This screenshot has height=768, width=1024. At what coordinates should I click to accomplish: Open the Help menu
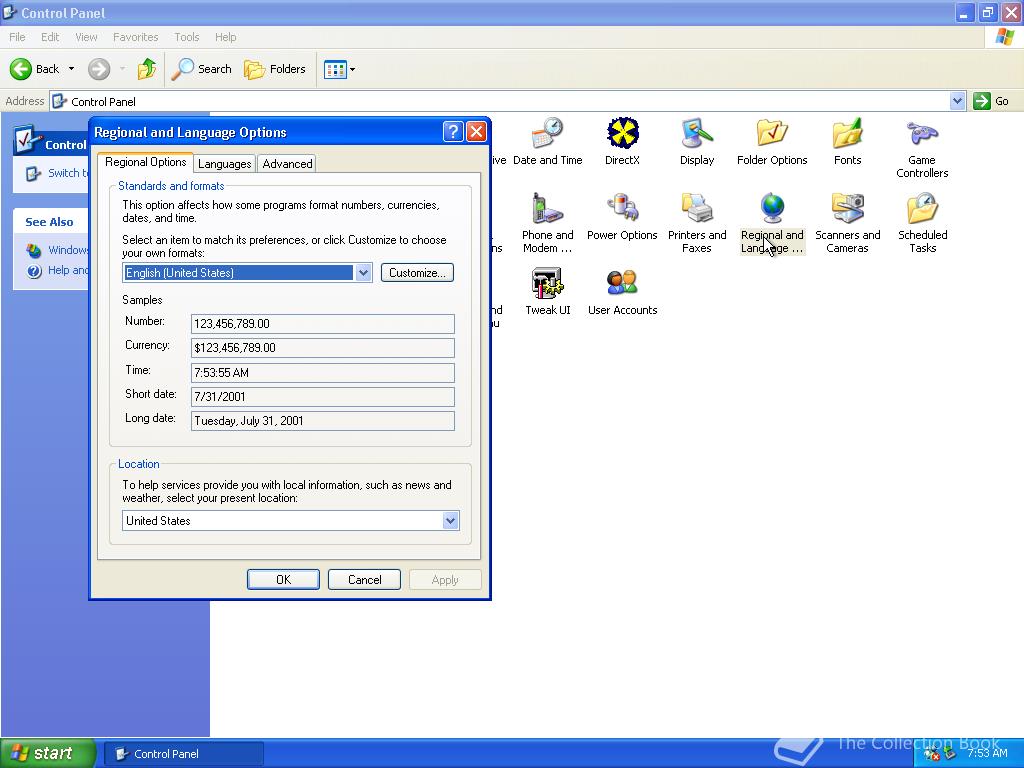225,37
